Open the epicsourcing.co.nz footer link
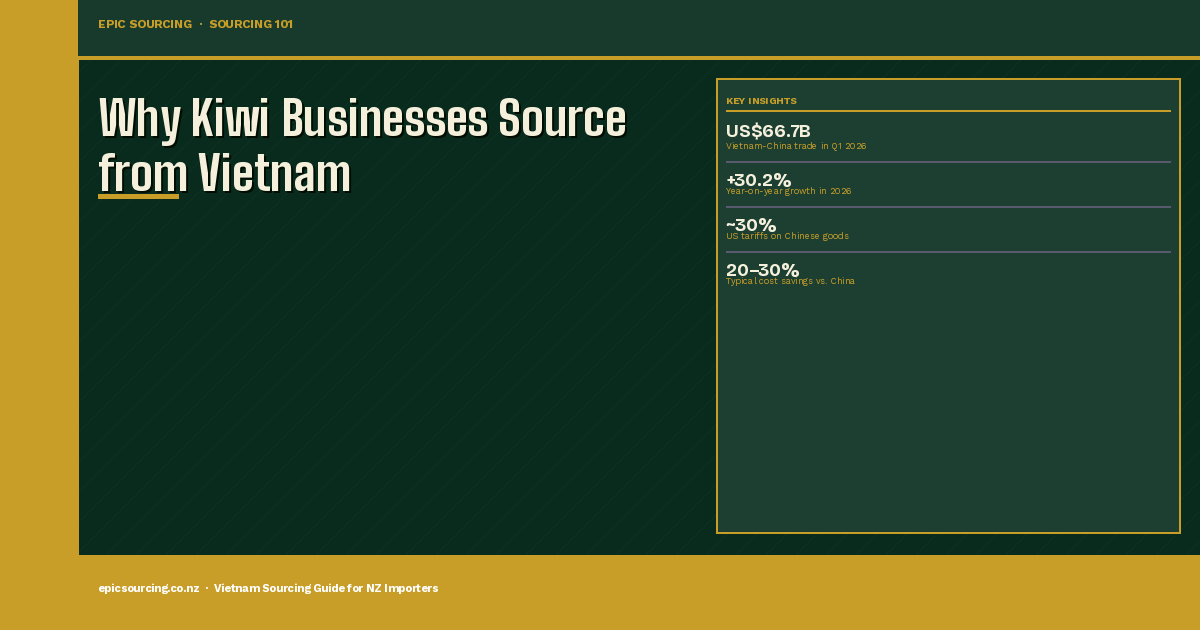Viewport: 1200px width, 630px height. (x=148, y=588)
